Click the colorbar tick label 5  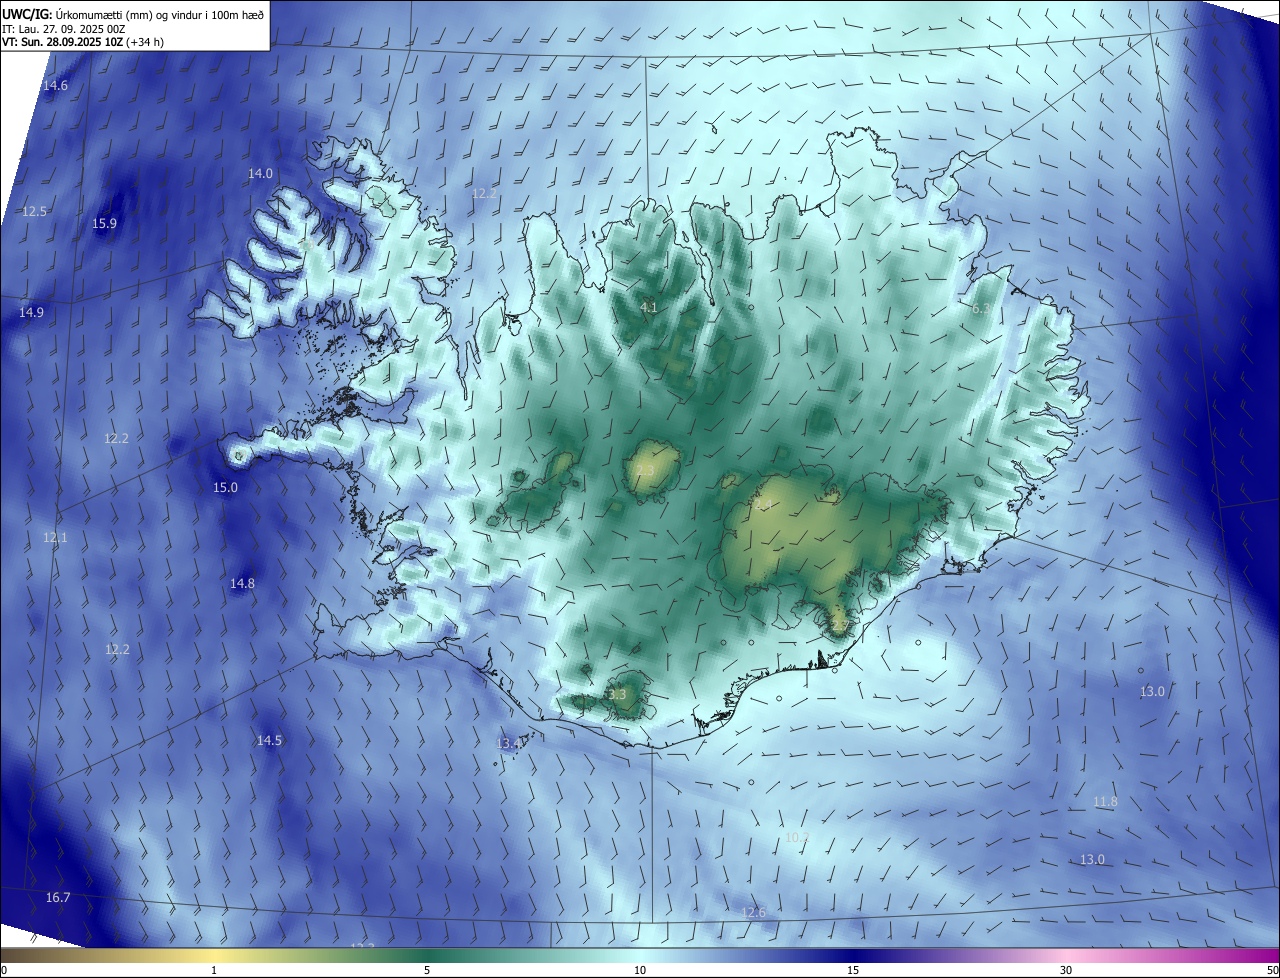pos(427,970)
